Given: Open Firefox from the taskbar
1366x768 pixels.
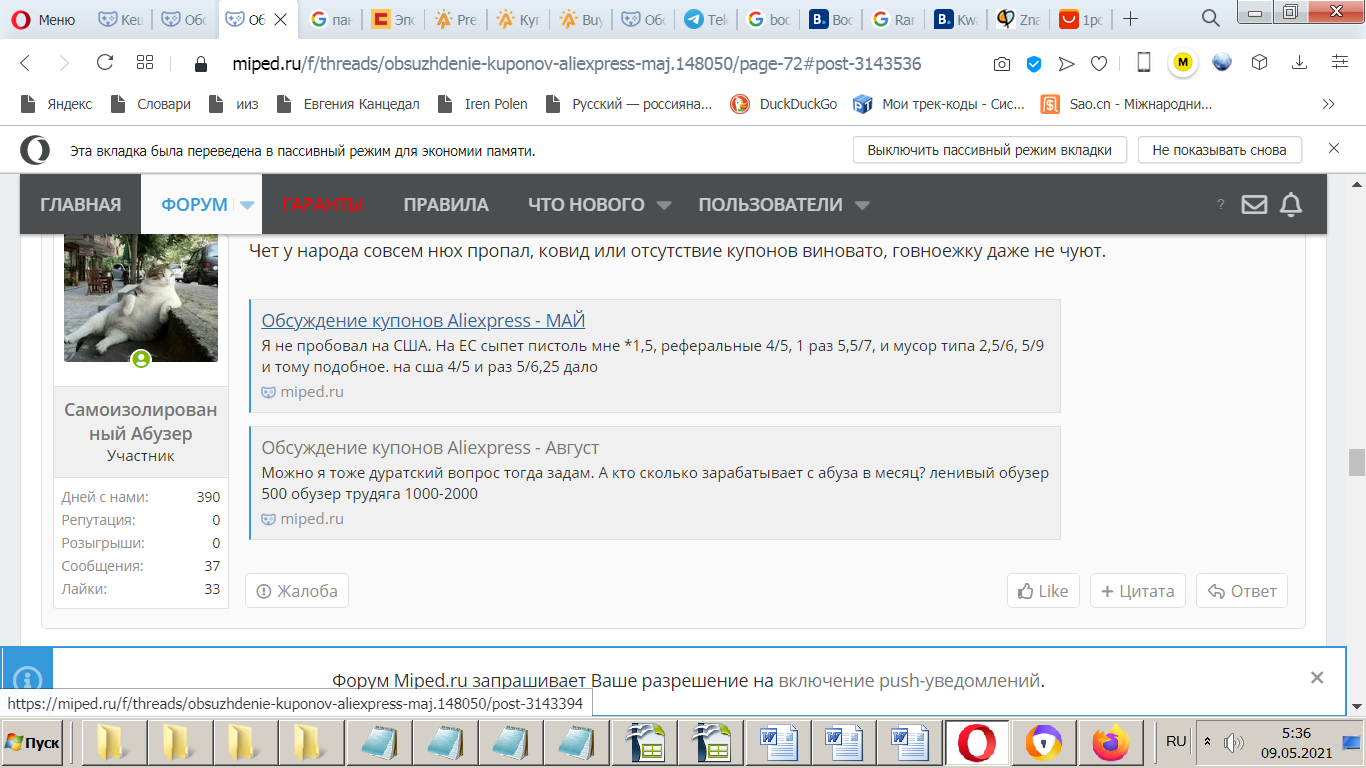Looking at the screenshot, I should tap(1111, 743).
